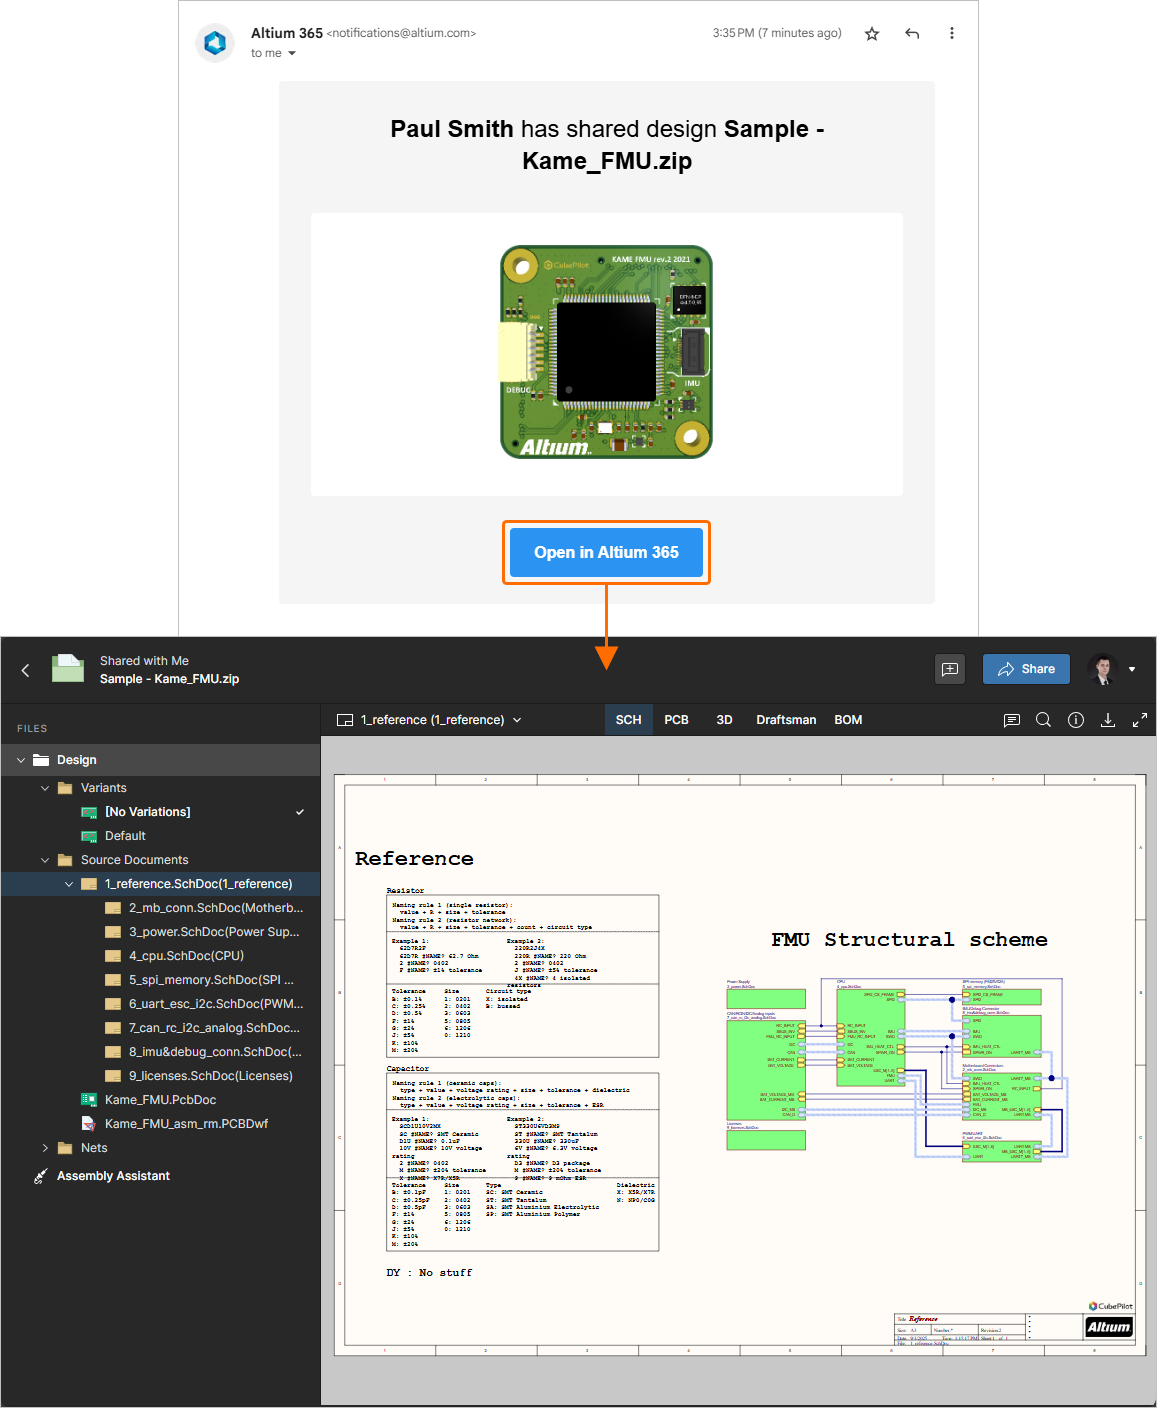Open the comments panel in the viewer
This screenshot has width=1157, height=1408.
1011,720
